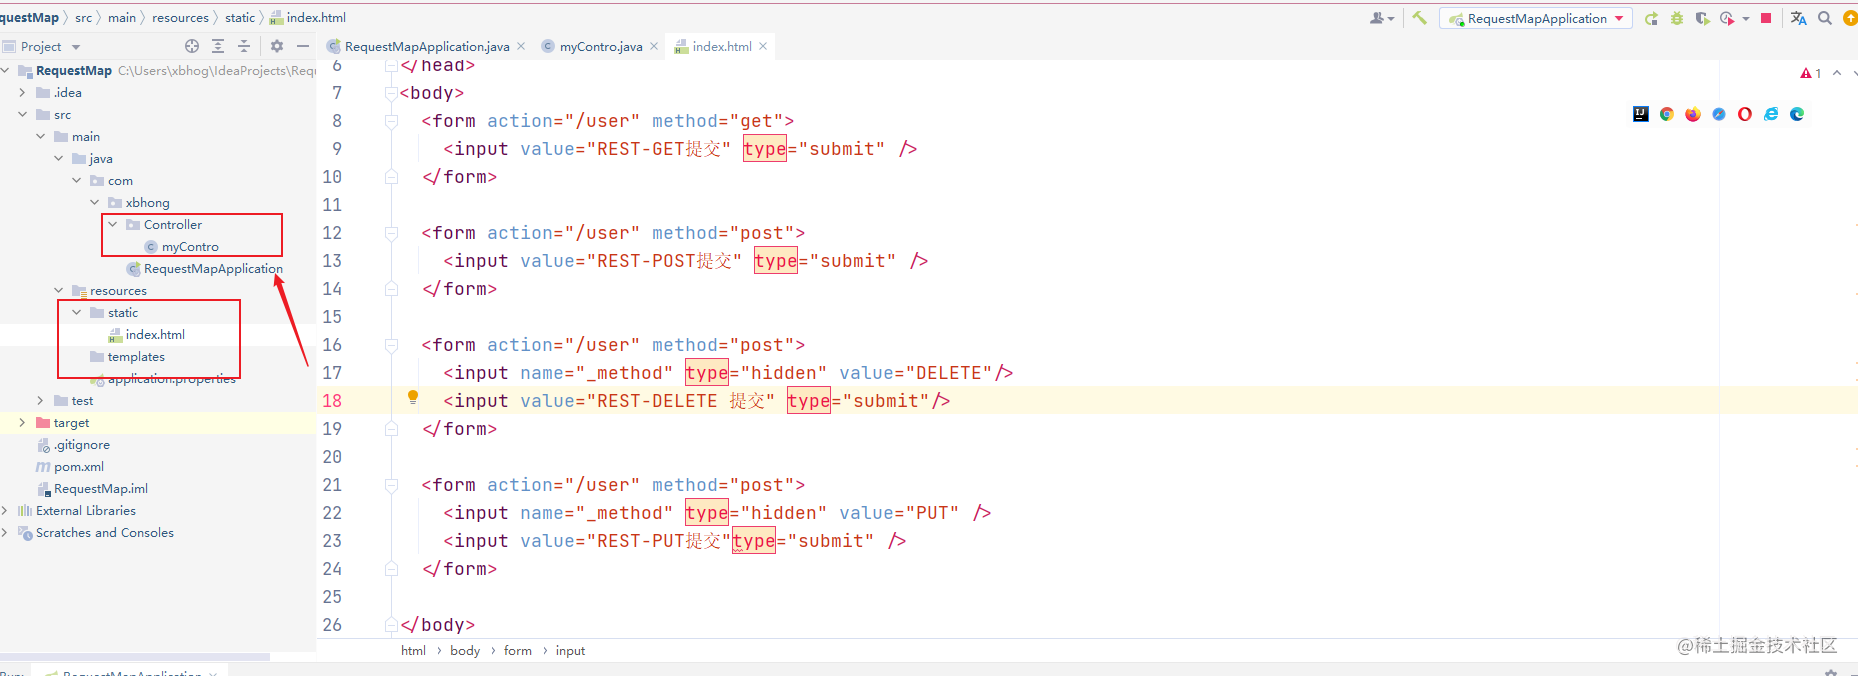The height and width of the screenshot is (676, 1858).
Task: Expand the External Libraries node
Action: click(5, 510)
